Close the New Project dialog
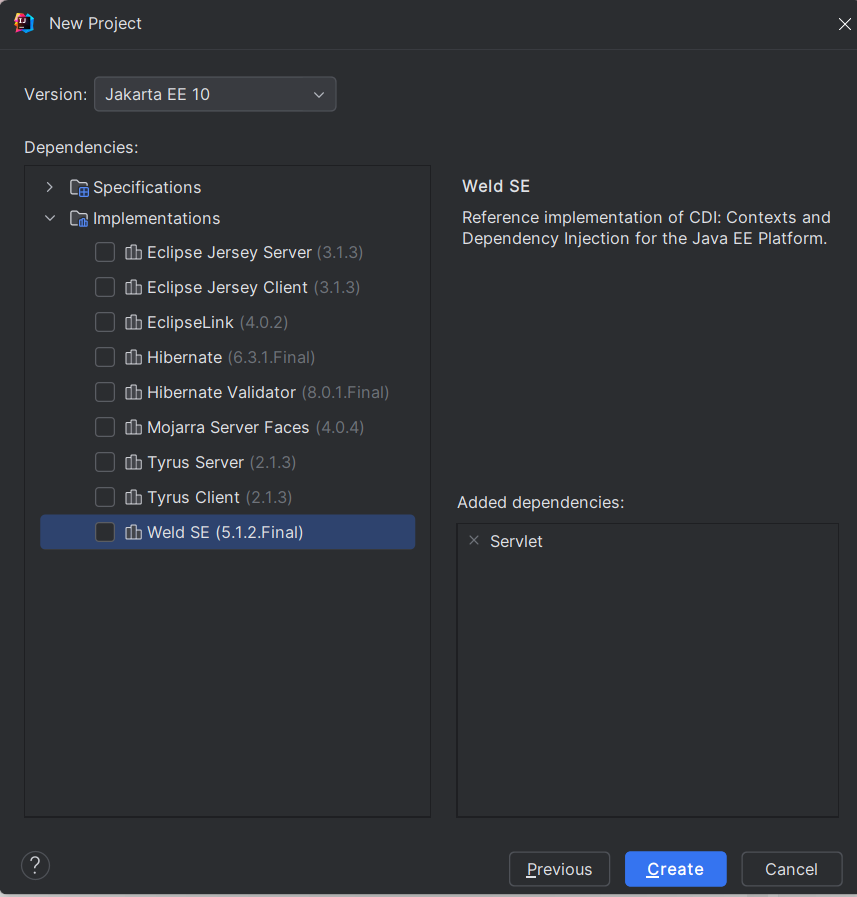Screen dimensions: 857x897 click(x=844, y=24)
